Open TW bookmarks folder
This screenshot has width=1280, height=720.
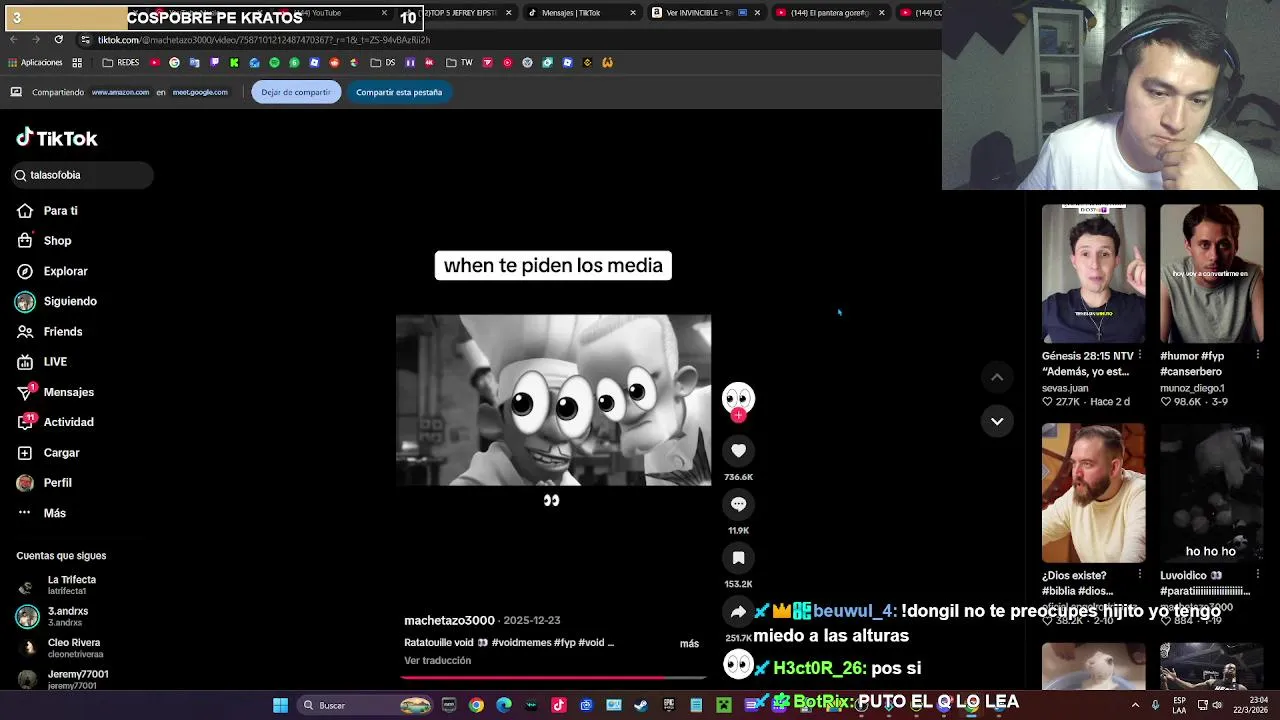click(x=459, y=62)
